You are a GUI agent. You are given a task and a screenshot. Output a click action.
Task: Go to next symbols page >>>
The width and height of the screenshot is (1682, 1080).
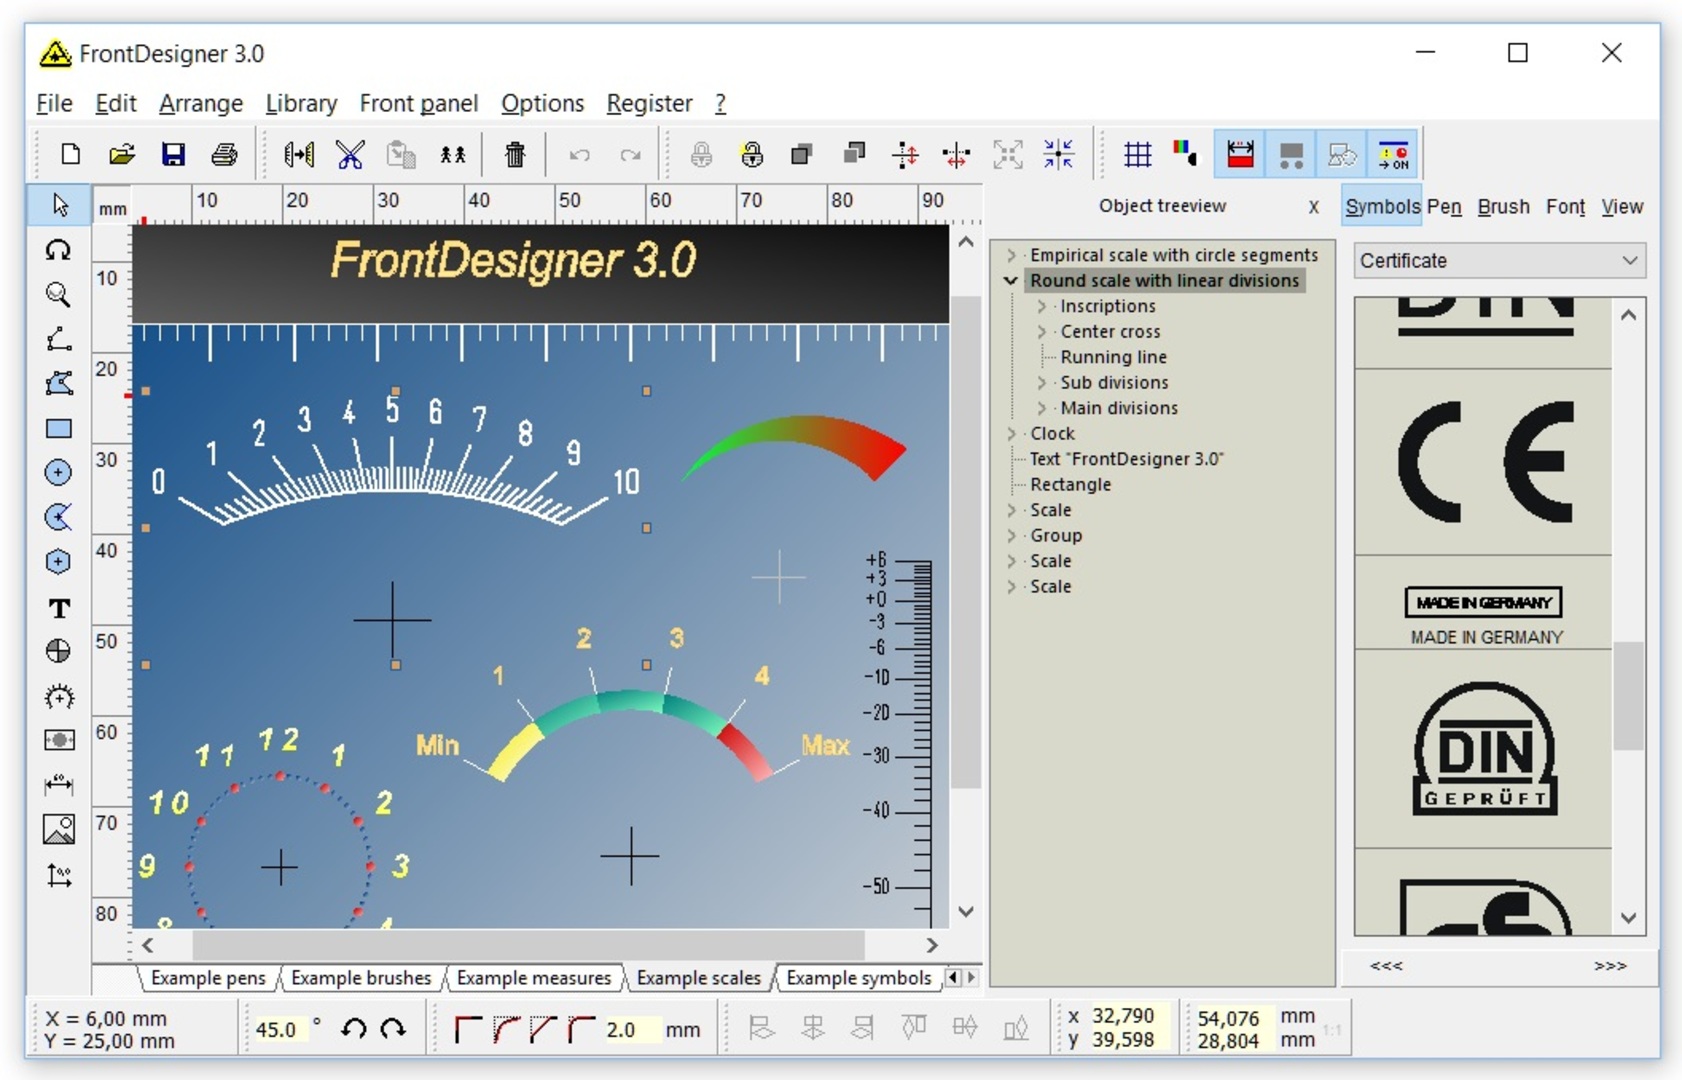click(x=1610, y=966)
